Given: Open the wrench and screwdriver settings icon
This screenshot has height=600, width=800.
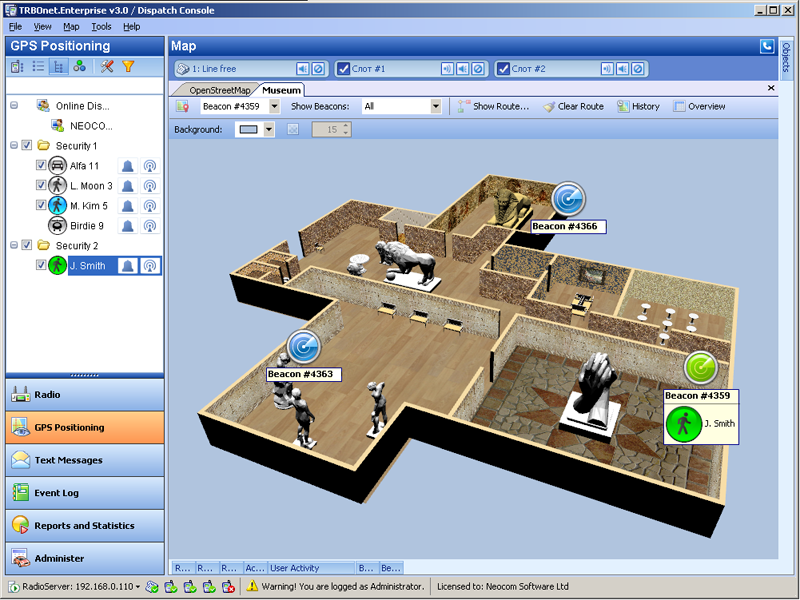Looking at the screenshot, I should click(107, 66).
